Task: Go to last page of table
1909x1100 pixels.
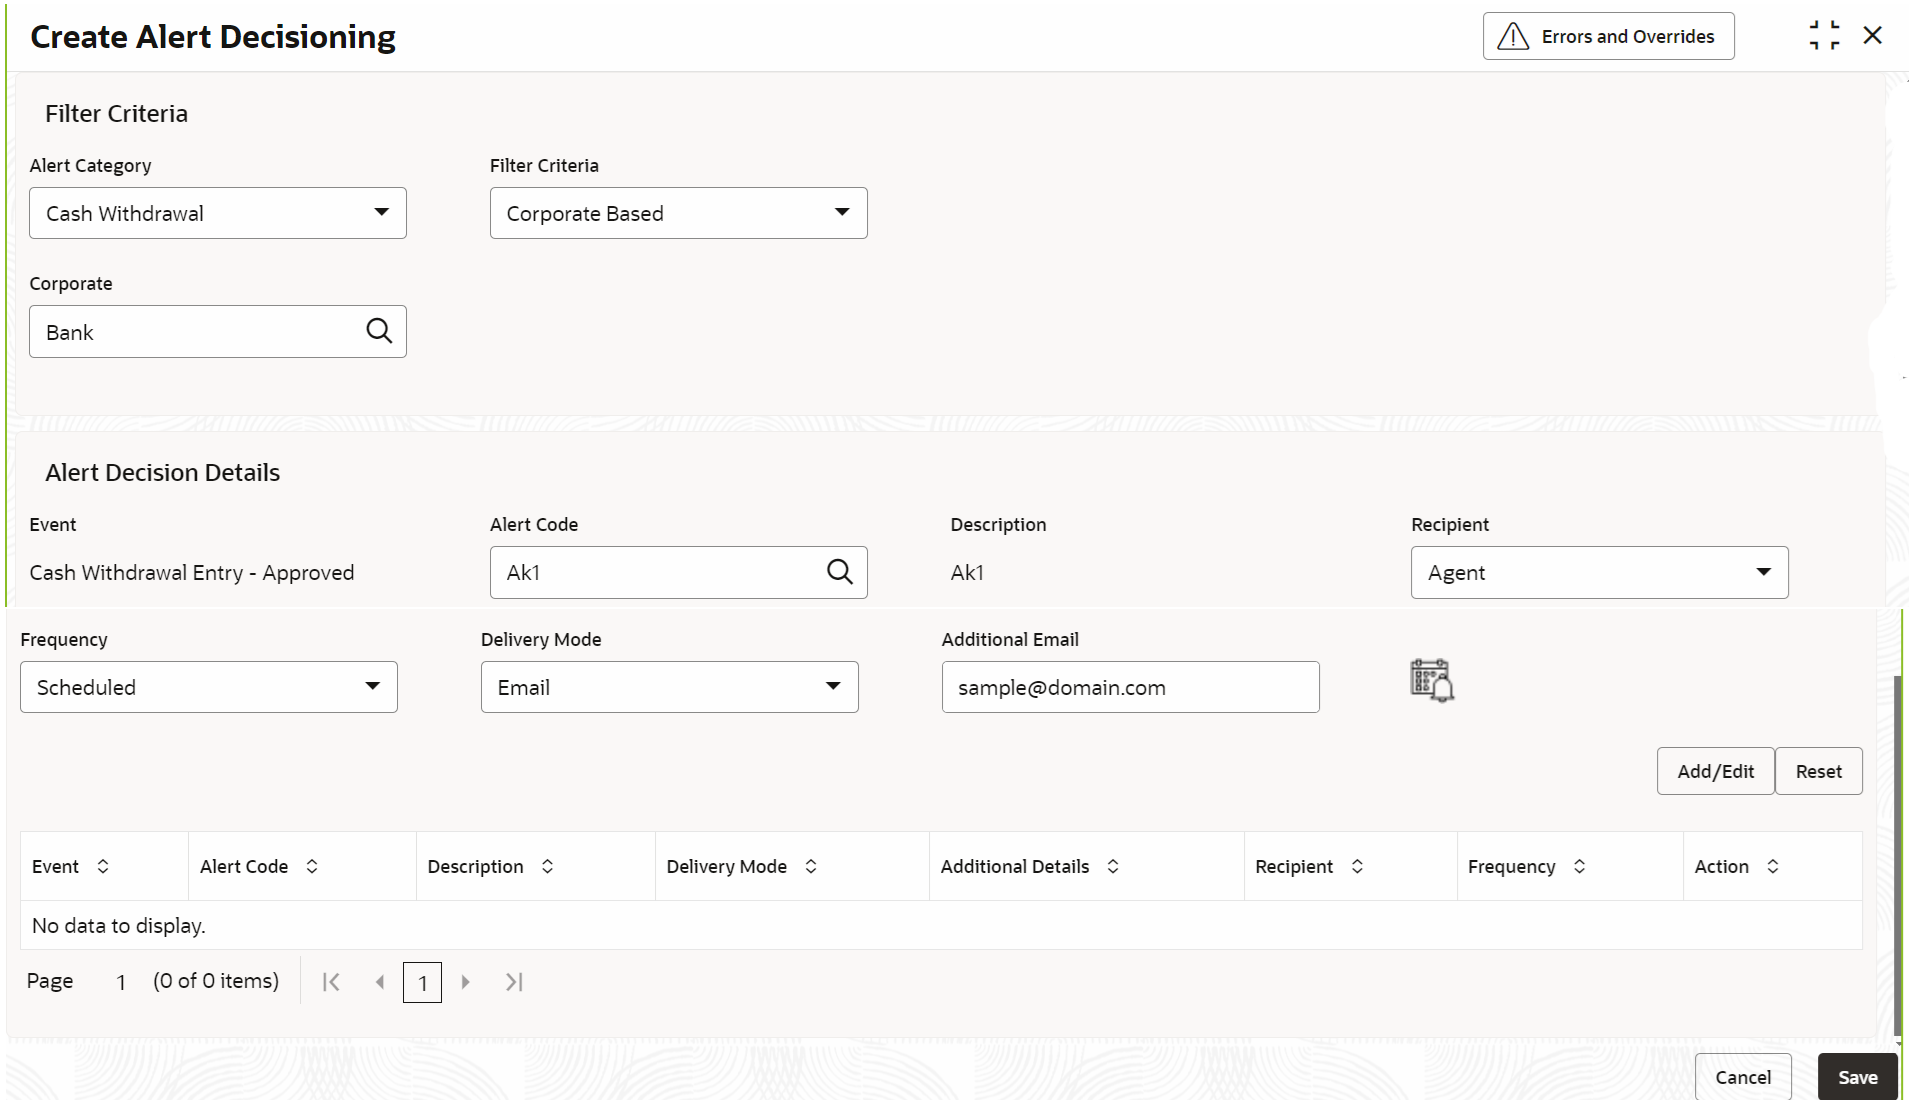Action: 514,982
